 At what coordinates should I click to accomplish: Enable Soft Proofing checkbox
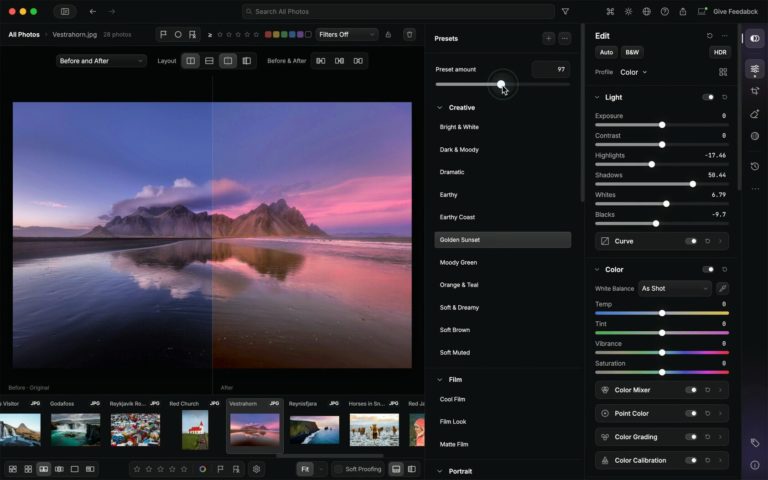click(x=338, y=469)
